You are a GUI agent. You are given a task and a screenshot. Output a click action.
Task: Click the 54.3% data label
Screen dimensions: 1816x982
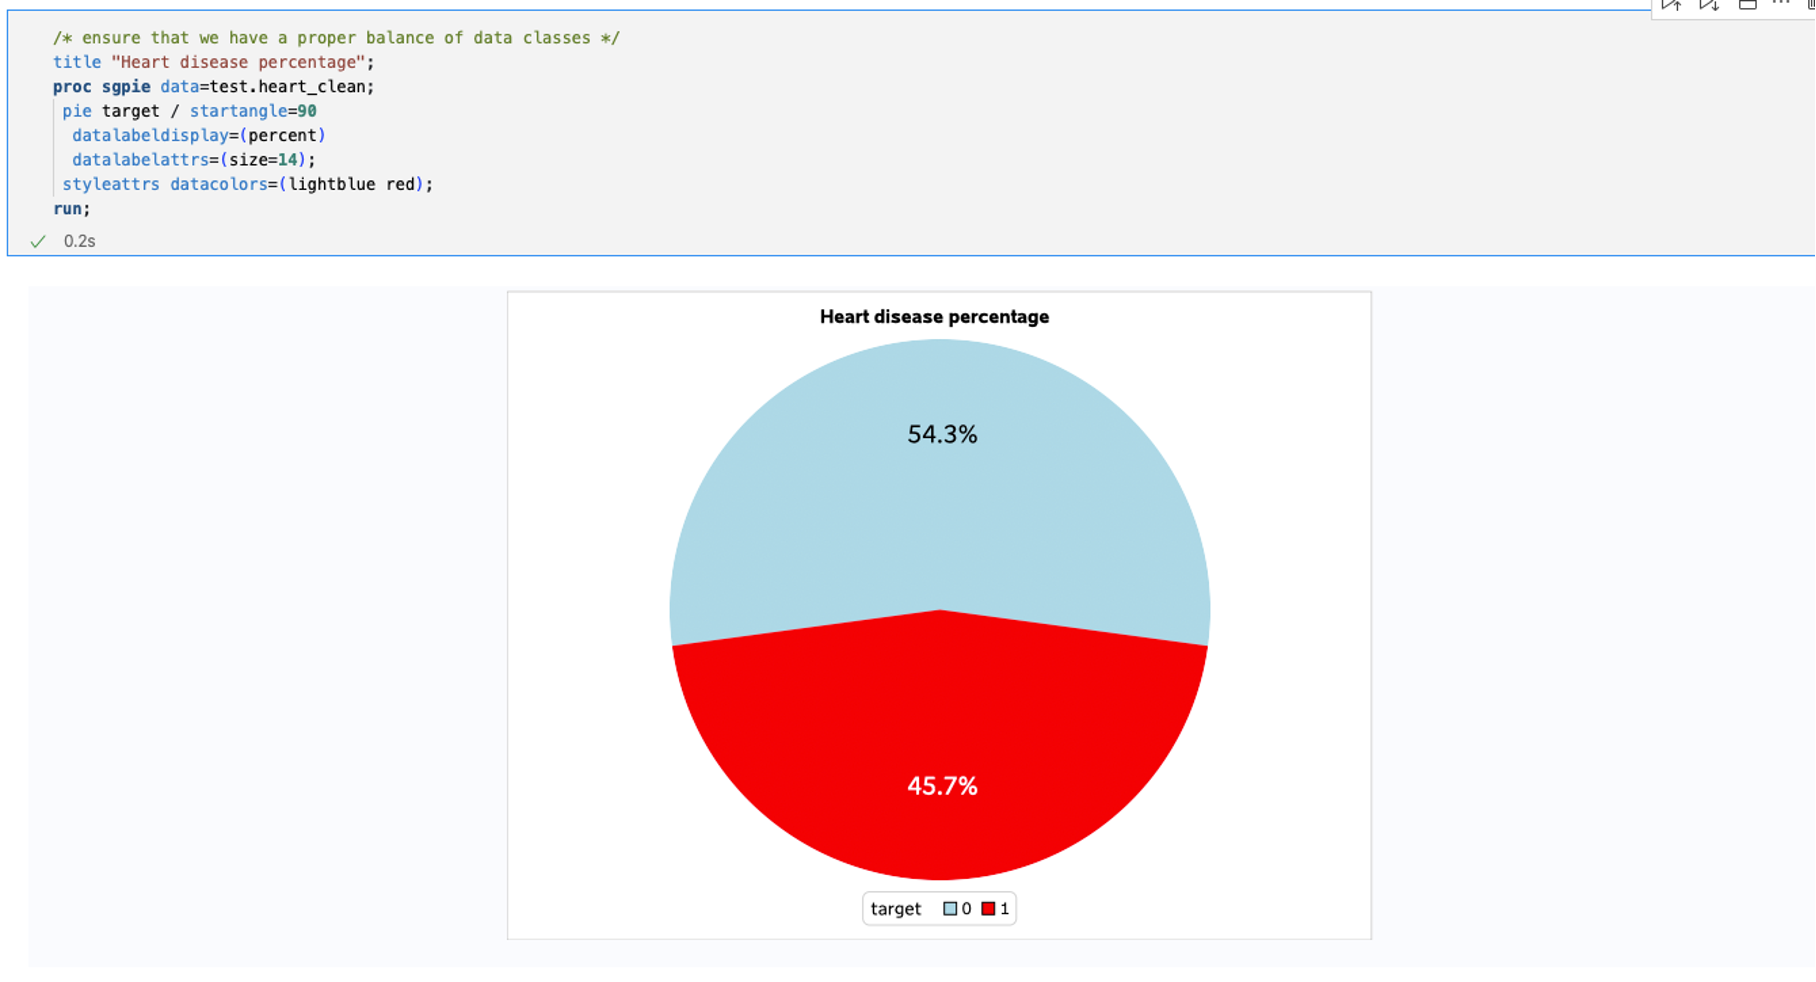pyautogui.click(x=942, y=434)
